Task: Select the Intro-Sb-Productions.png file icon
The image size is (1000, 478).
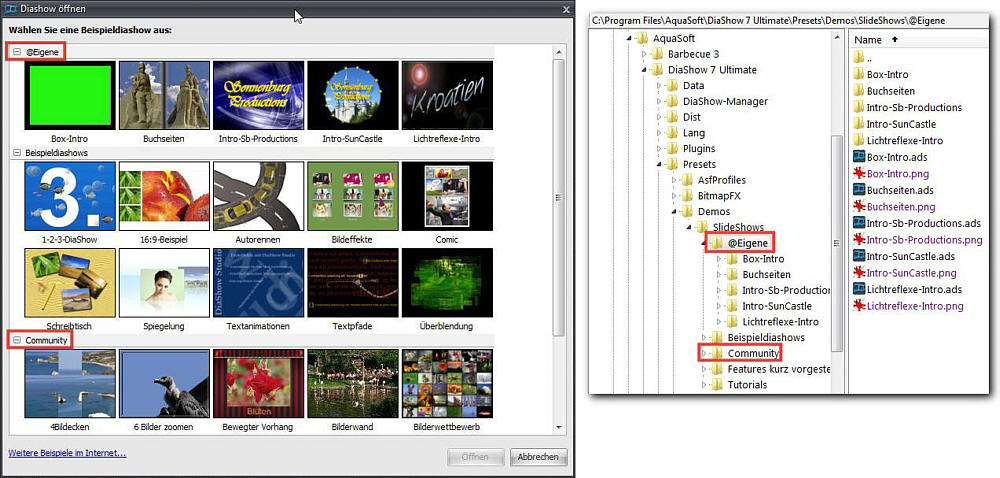Action: (x=858, y=240)
